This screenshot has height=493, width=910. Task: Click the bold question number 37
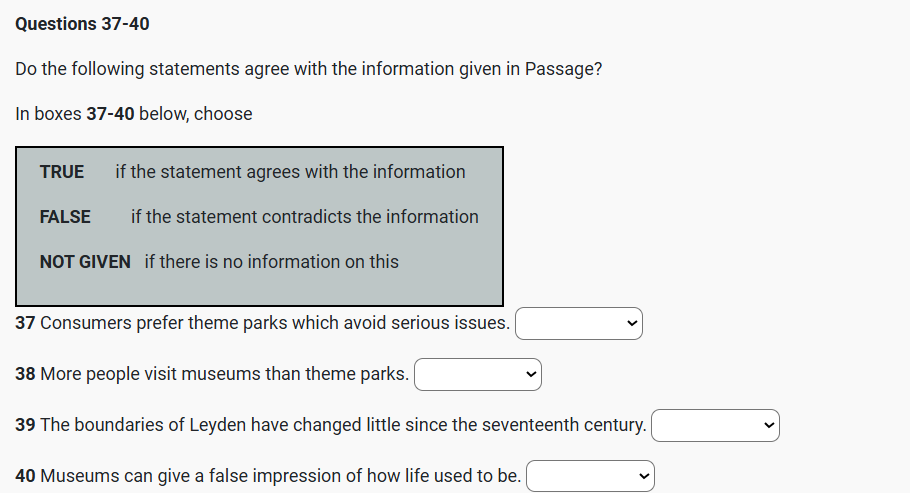(26, 324)
